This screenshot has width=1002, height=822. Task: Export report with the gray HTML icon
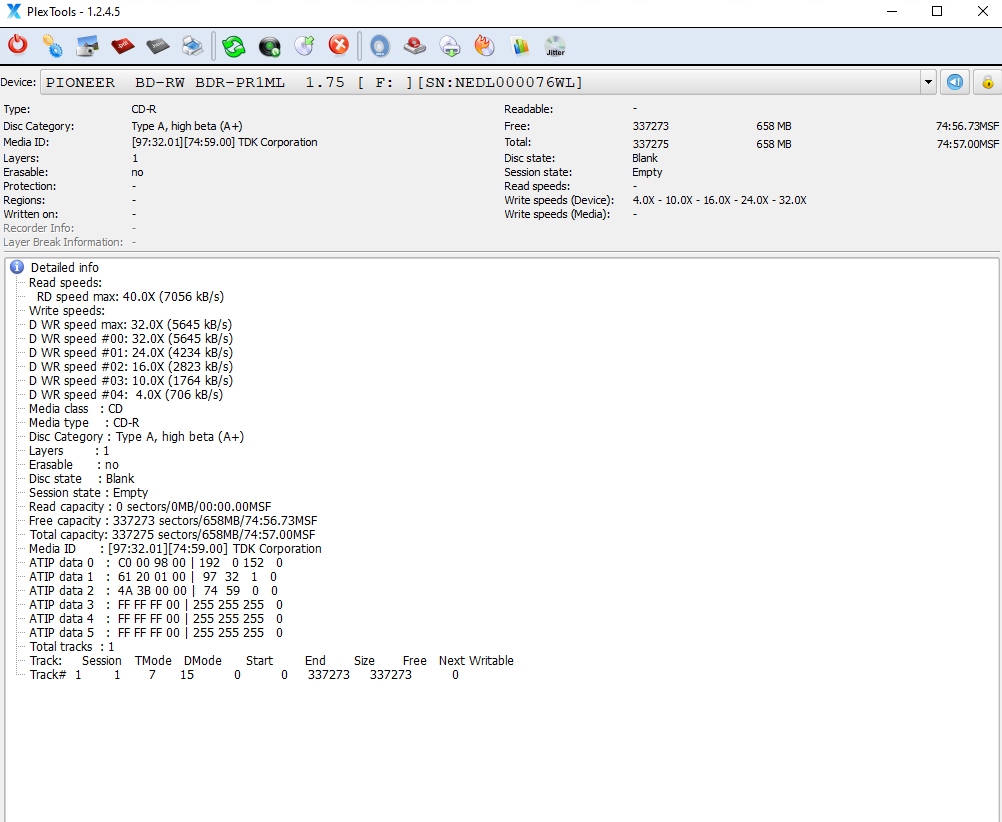click(x=157, y=45)
